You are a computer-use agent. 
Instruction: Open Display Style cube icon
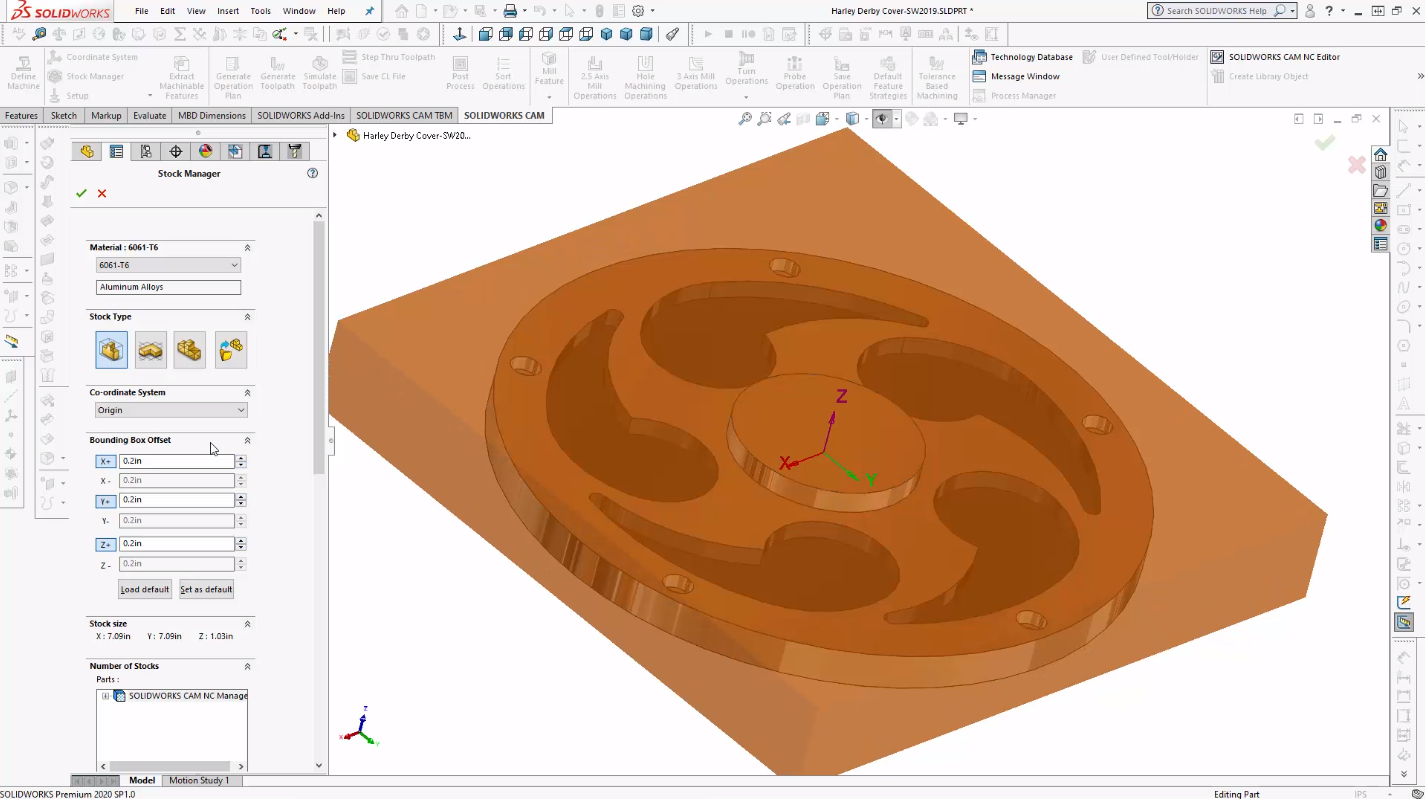tap(853, 119)
